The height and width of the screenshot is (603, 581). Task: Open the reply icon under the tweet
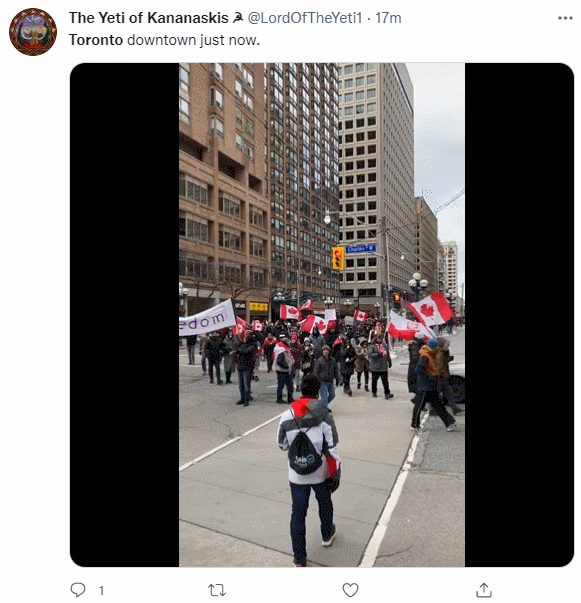click(78, 590)
